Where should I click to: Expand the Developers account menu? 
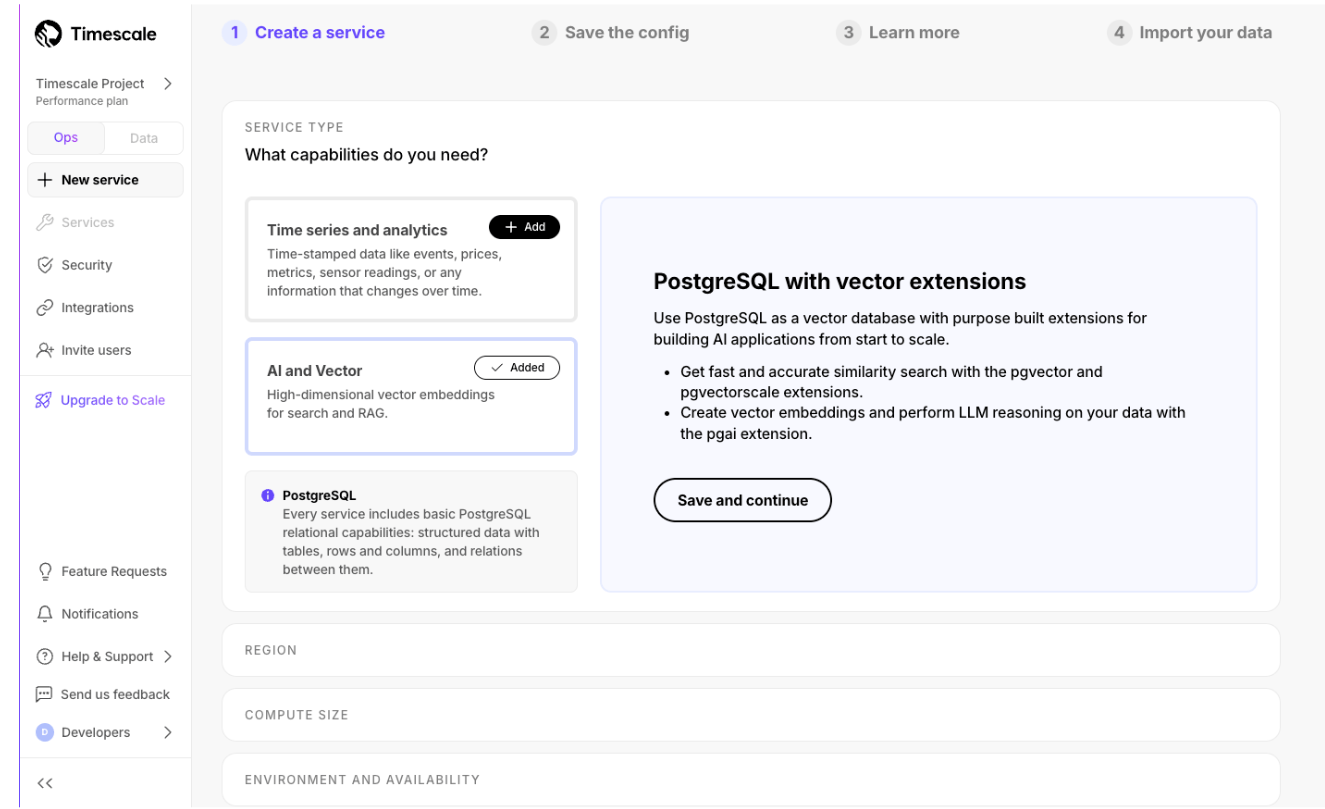click(x=167, y=732)
